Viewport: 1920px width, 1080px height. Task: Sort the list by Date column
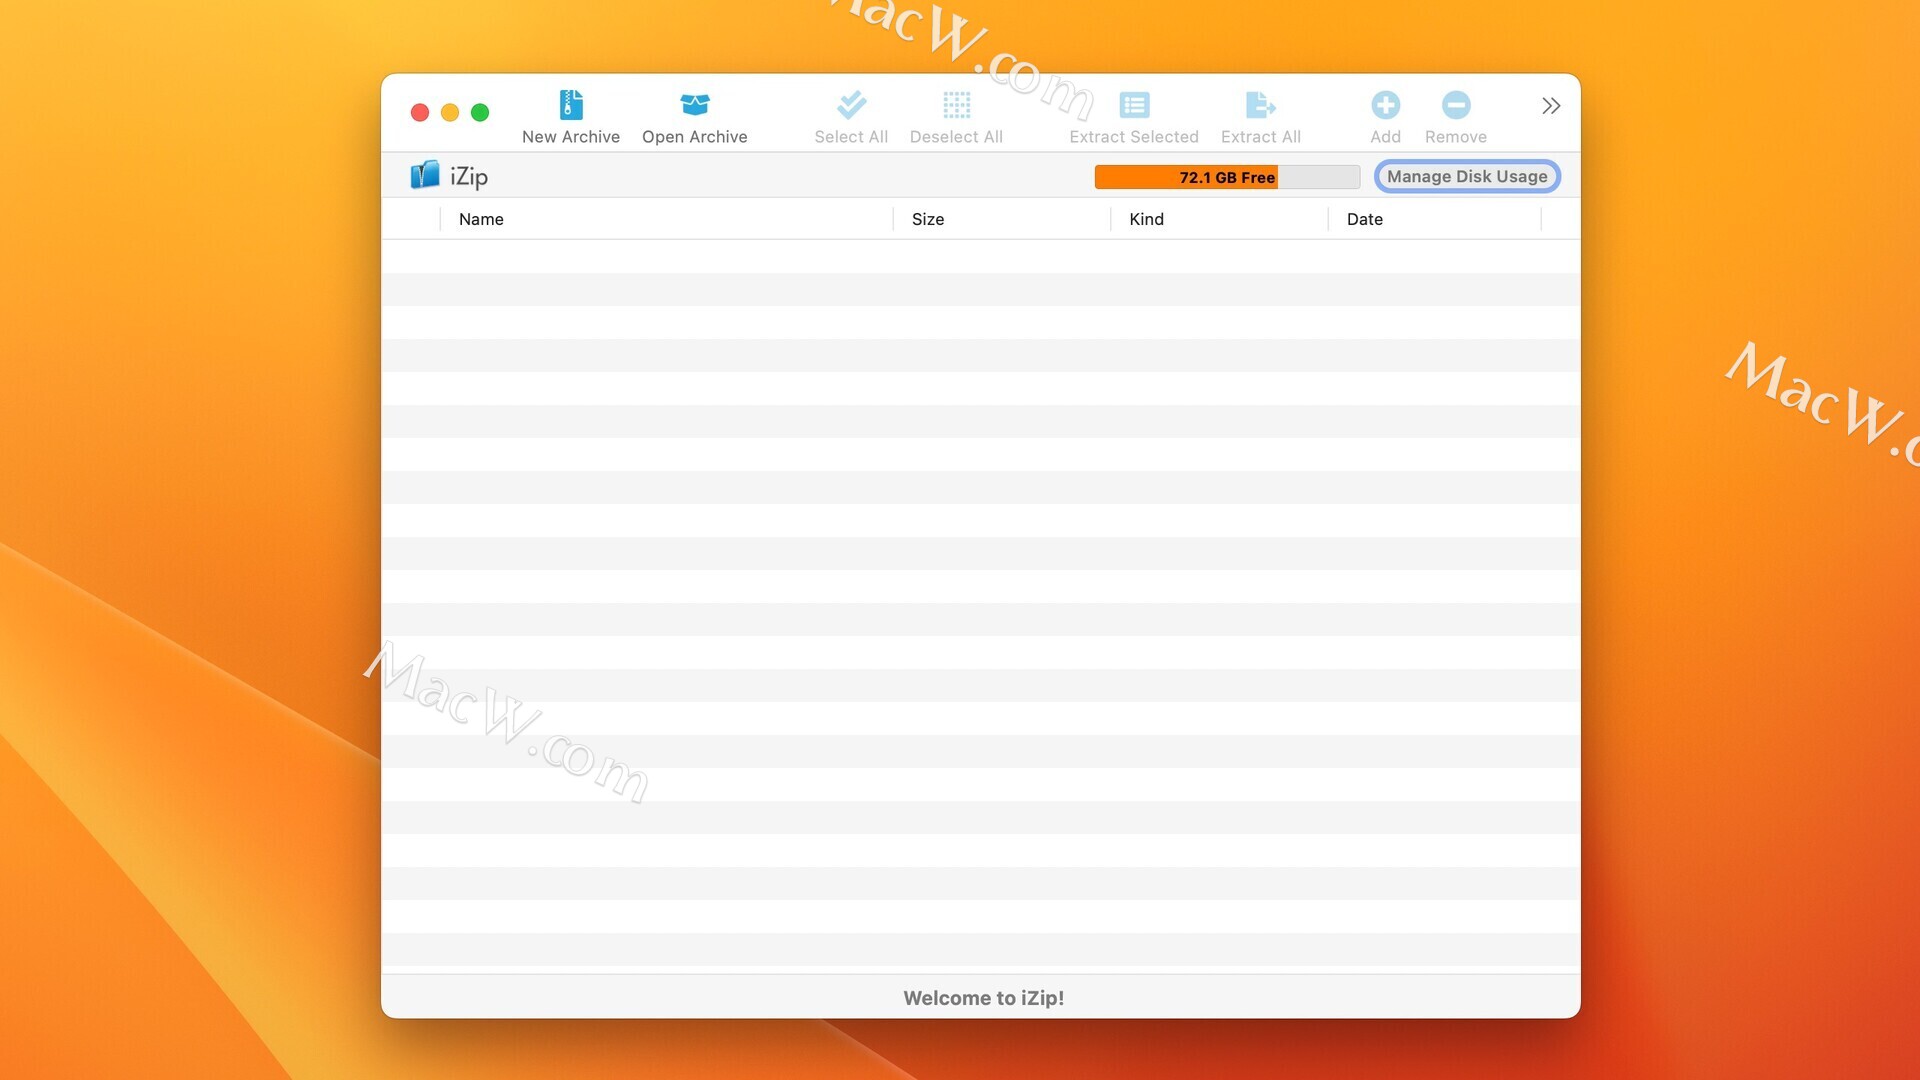[1435, 219]
